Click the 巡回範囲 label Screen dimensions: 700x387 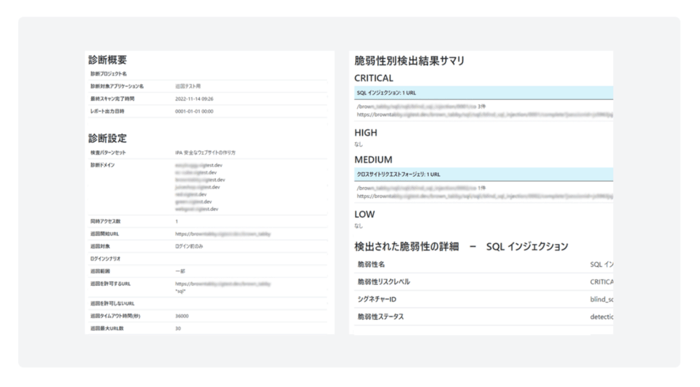[x=100, y=271]
